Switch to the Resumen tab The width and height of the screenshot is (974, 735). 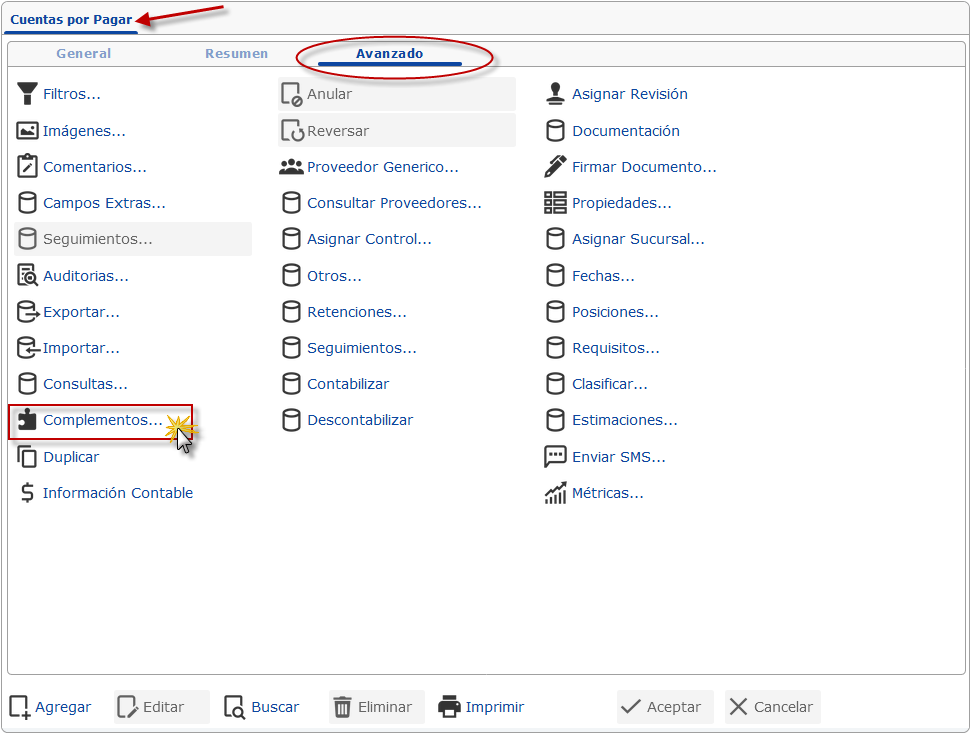pyautogui.click(x=237, y=53)
